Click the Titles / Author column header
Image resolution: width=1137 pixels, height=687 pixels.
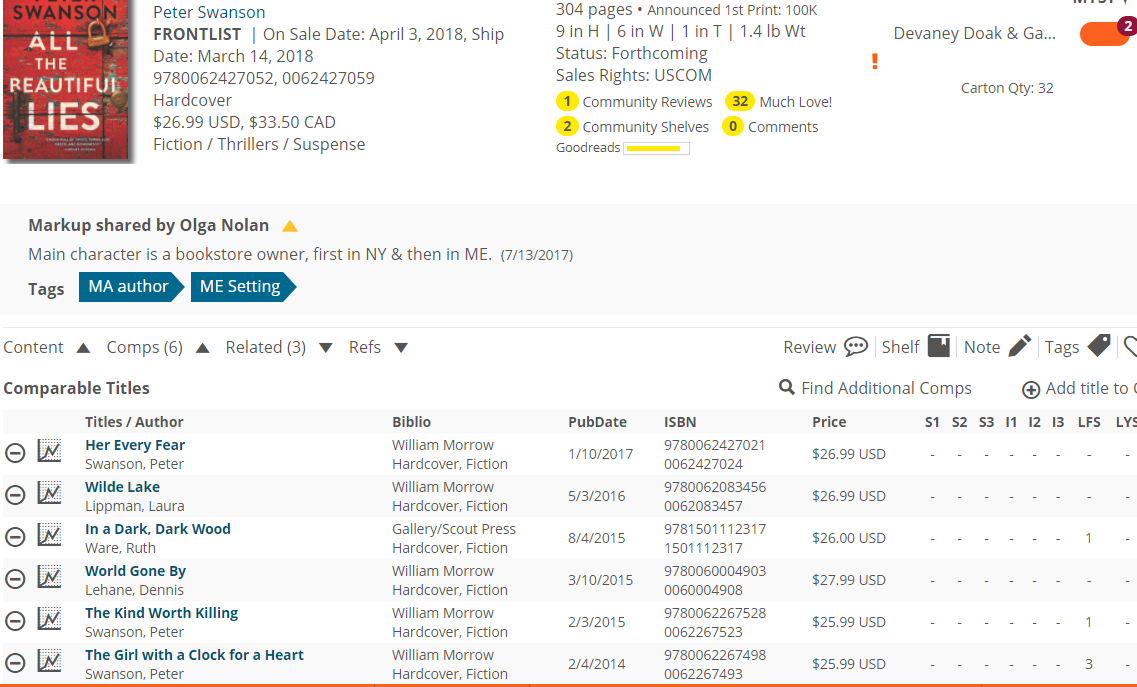134,421
